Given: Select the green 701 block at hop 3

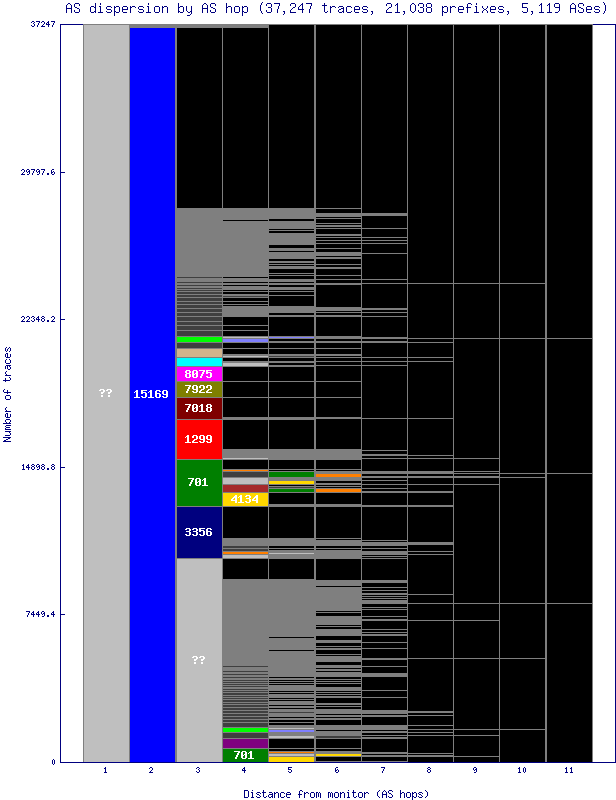Looking at the screenshot, I should 198,482.
